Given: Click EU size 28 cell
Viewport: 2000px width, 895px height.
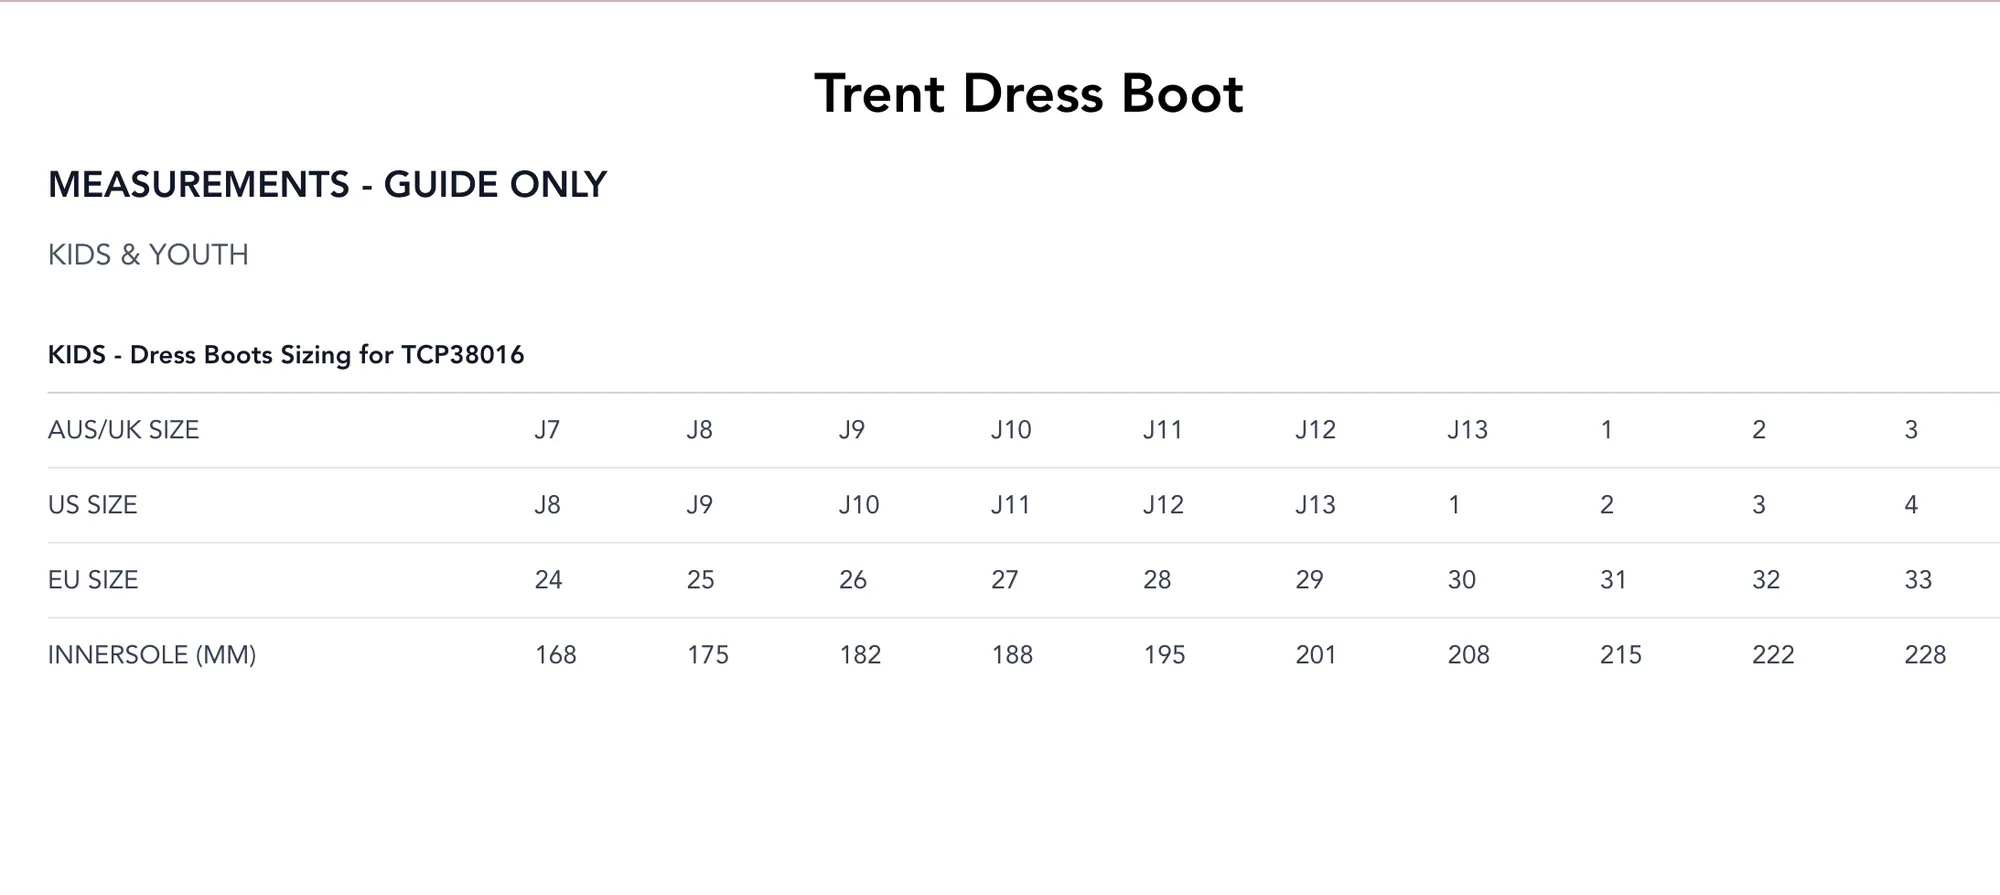Looking at the screenshot, I should coord(1157,580).
